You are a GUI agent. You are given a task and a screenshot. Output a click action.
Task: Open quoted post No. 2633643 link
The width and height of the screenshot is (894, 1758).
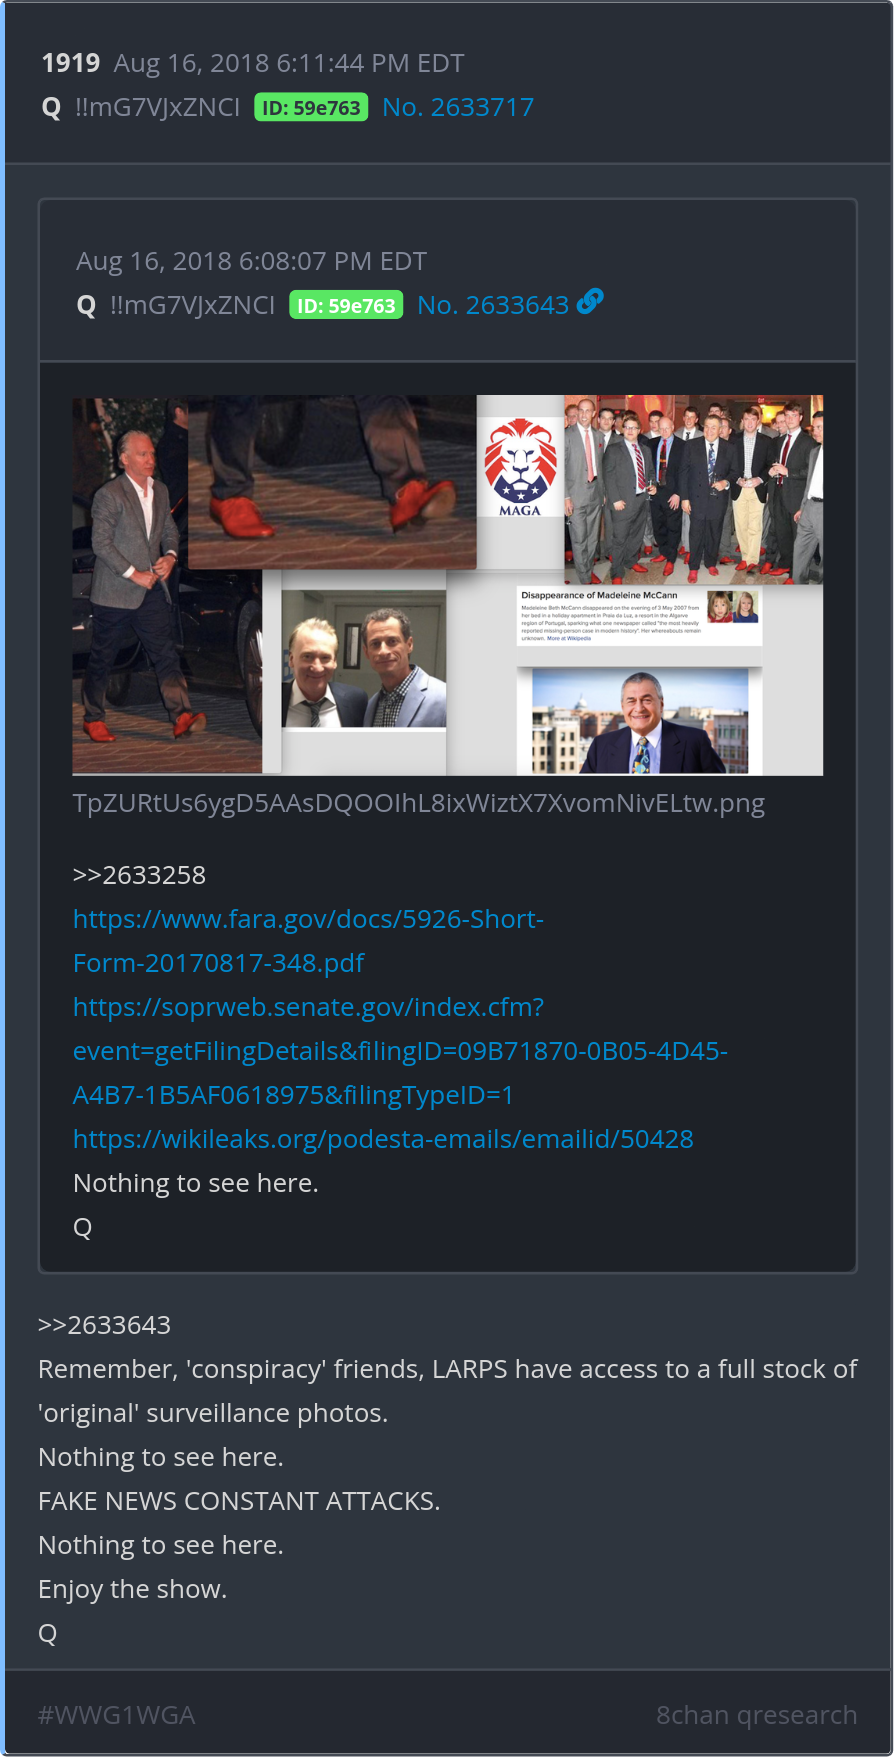coord(493,305)
